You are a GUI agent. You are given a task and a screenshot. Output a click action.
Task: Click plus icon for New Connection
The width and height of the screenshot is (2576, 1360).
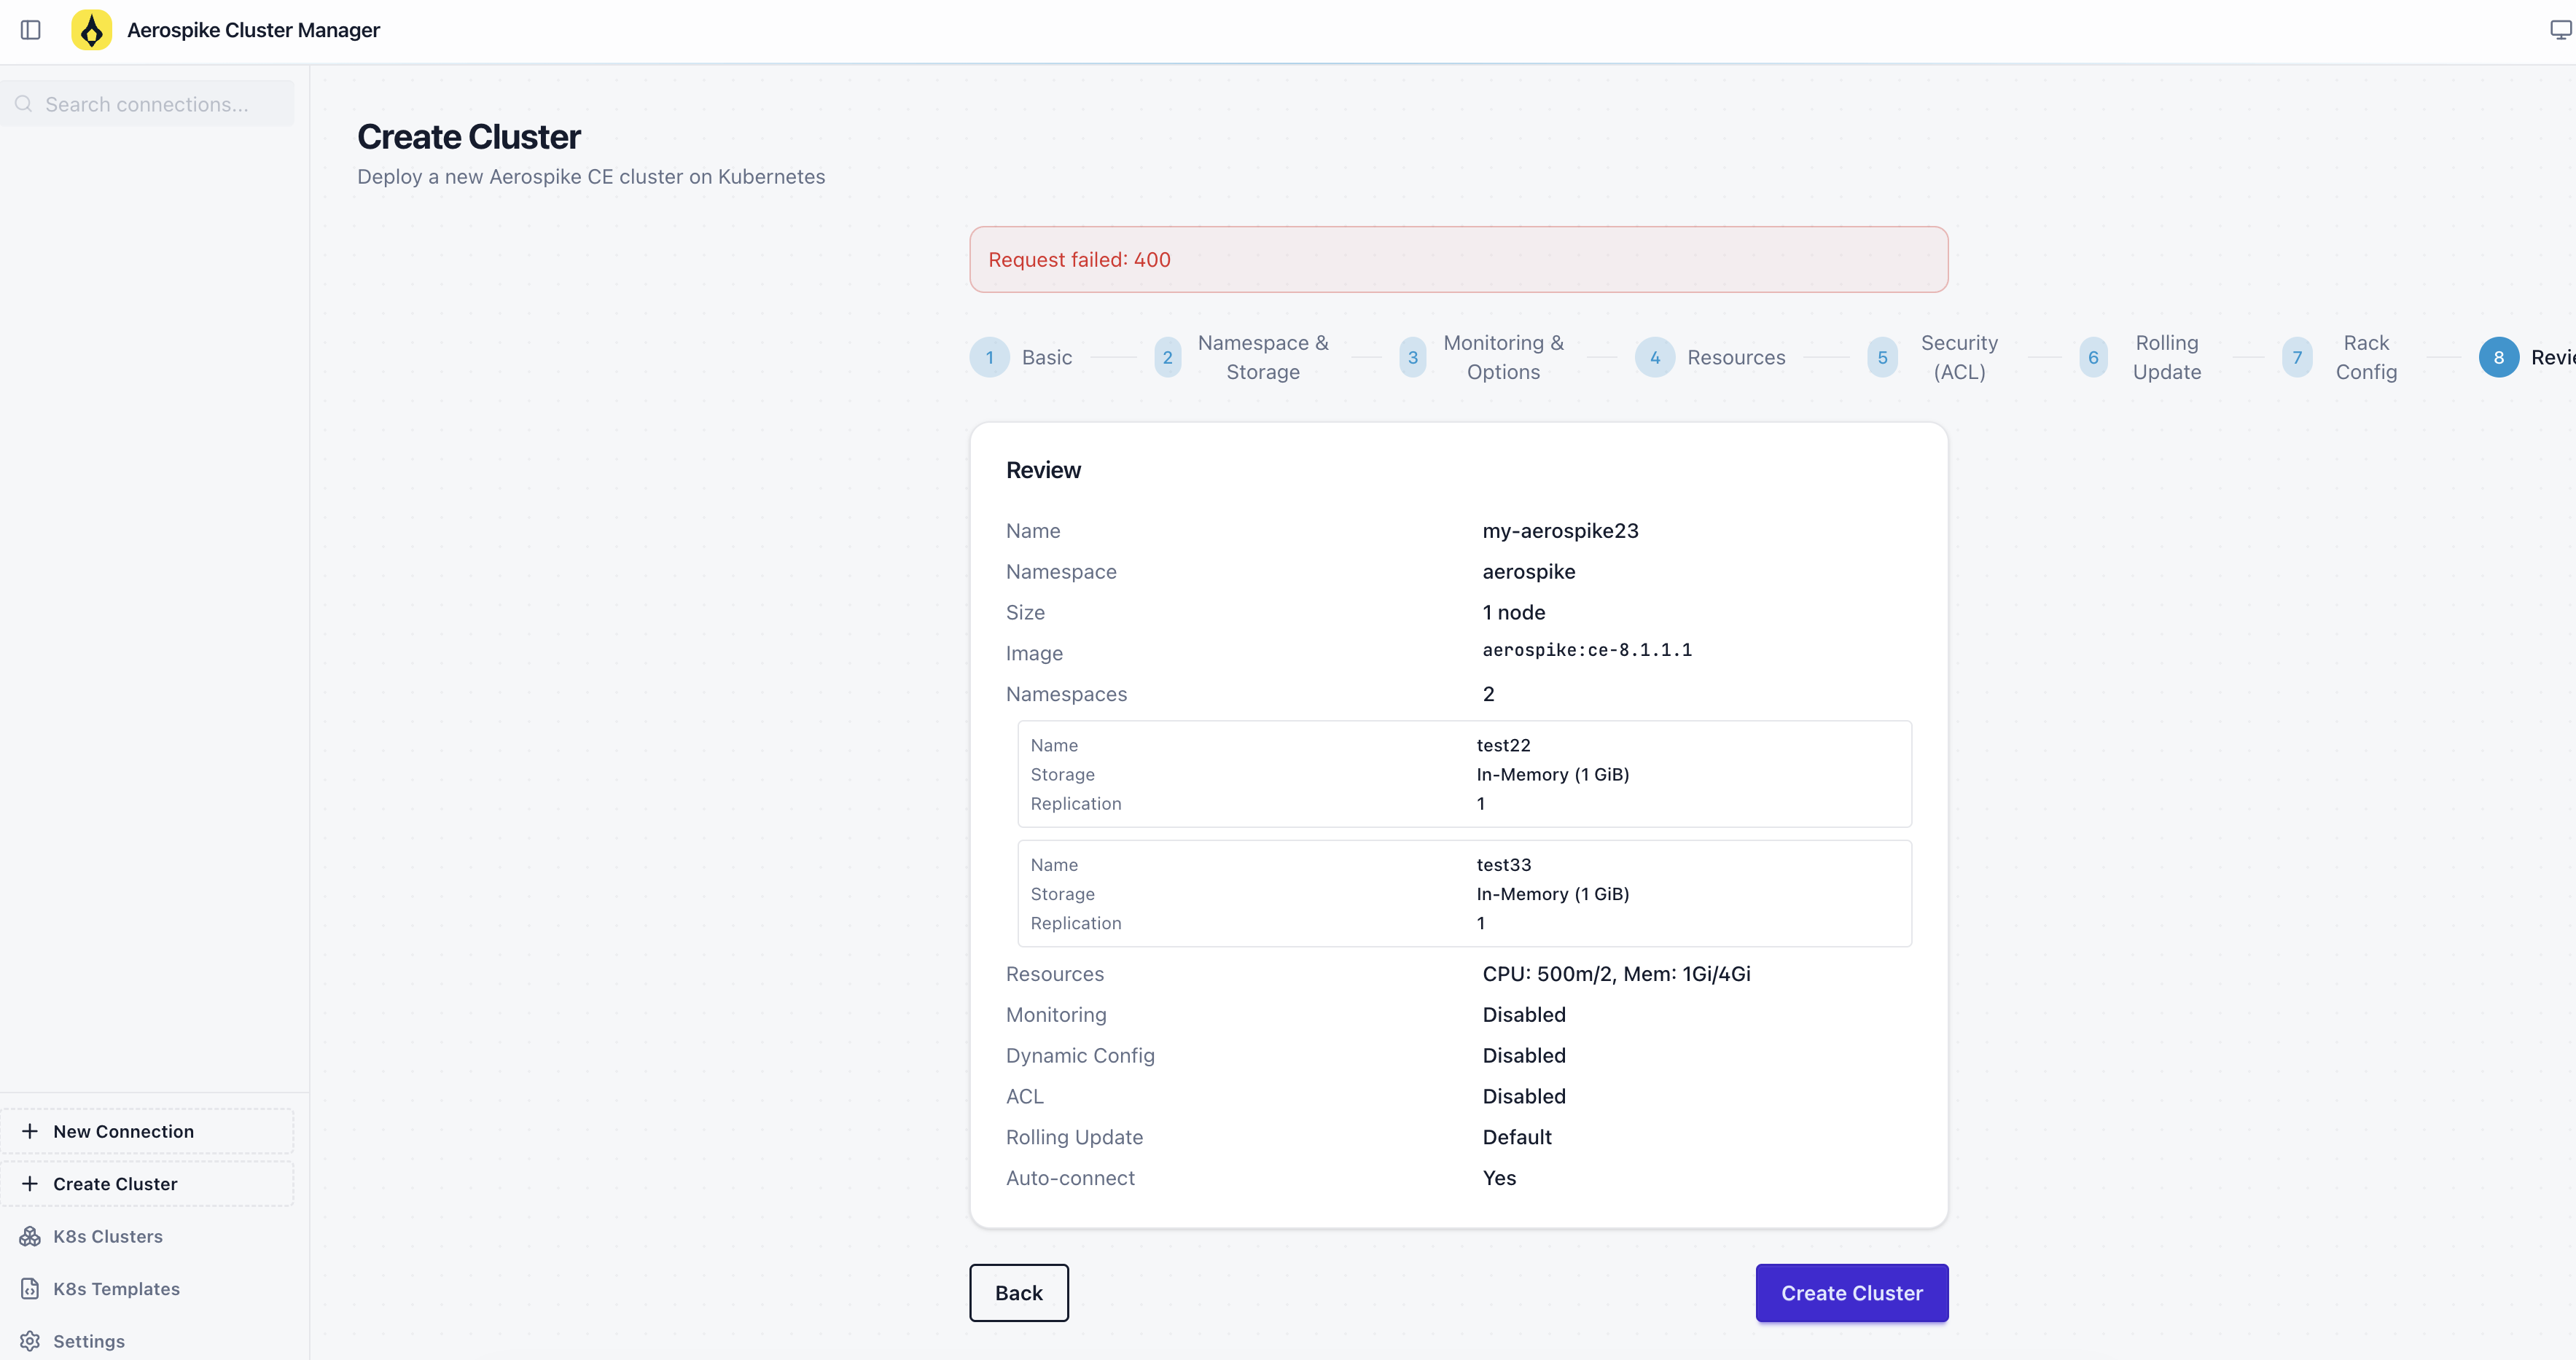pyautogui.click(x=30, y=1131)
